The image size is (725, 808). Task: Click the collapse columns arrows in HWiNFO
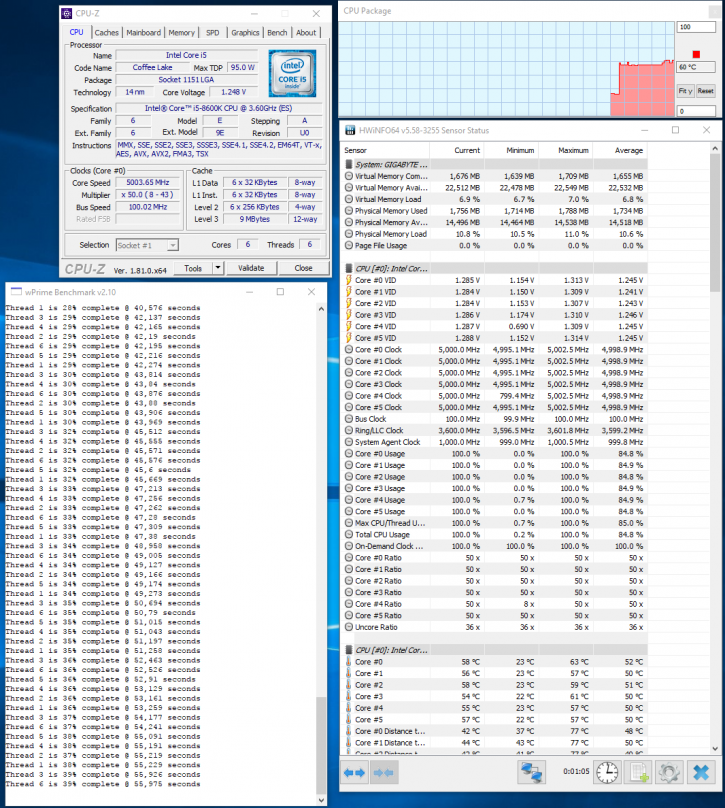383,772
